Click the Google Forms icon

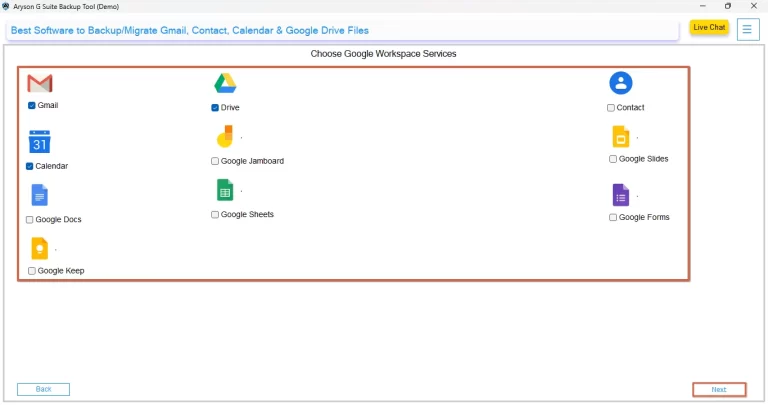pyautogui.click(x=621, y=195)
